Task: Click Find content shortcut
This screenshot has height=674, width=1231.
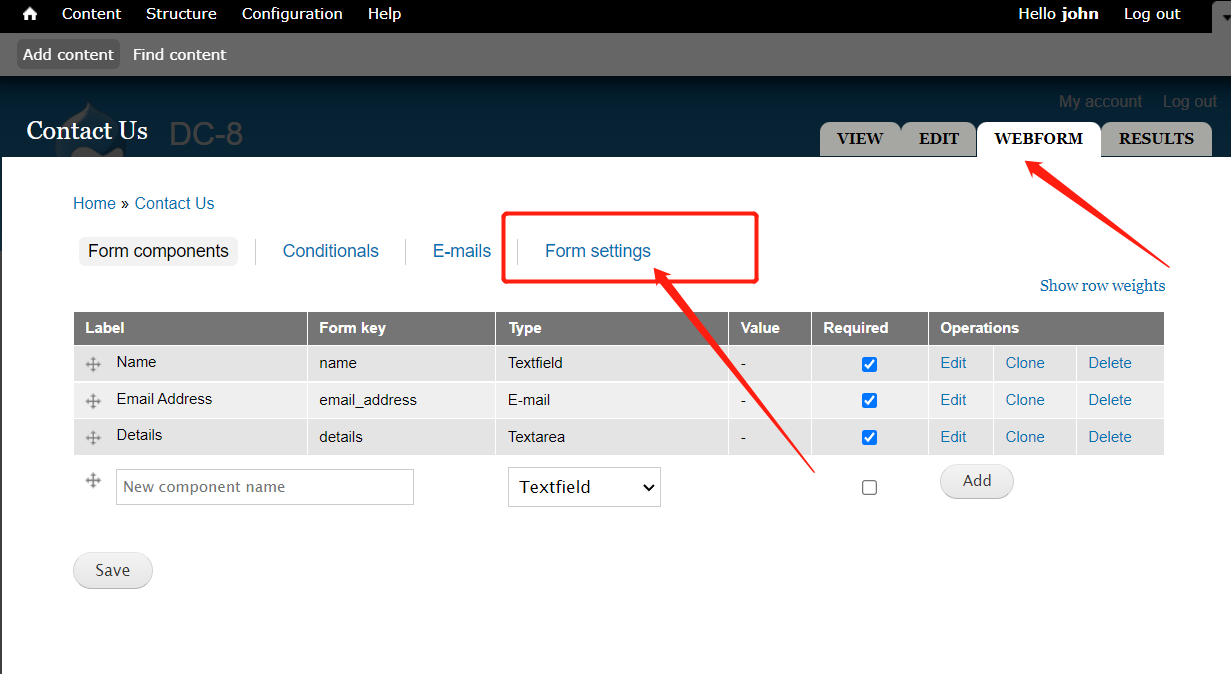Action: click(180, 54)
